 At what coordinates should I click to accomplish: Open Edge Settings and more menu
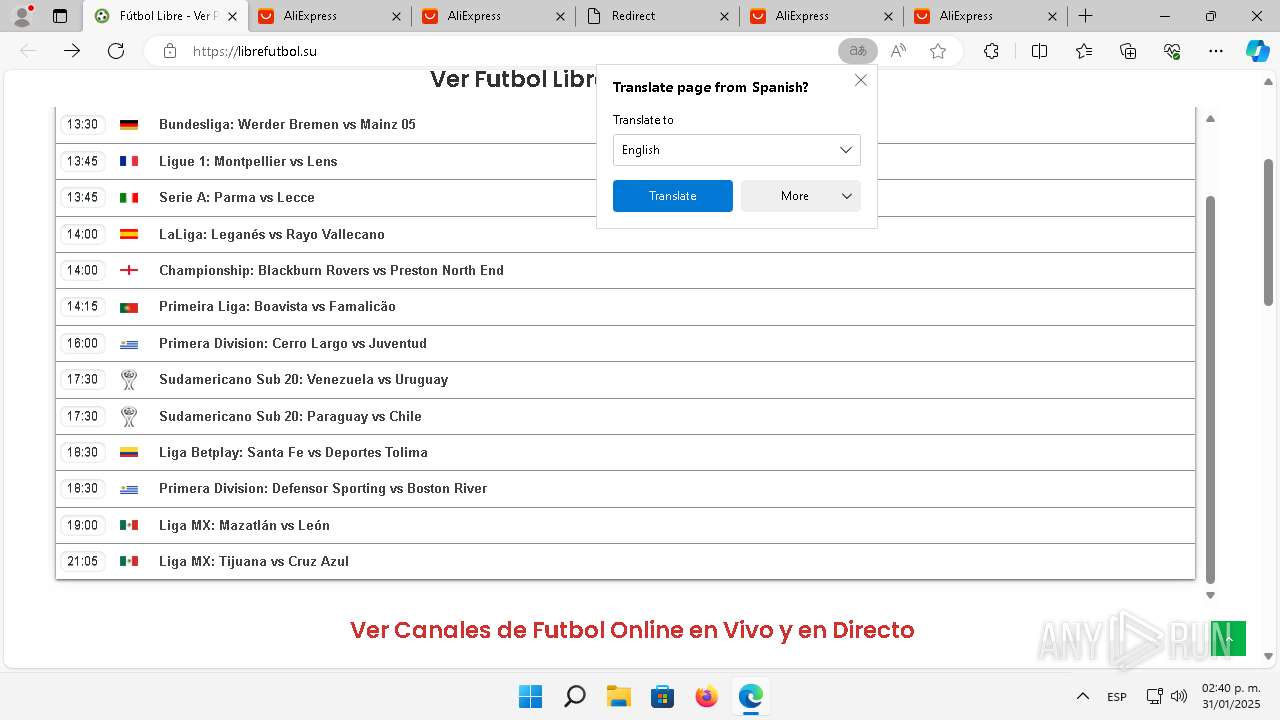click(1216, 51)
